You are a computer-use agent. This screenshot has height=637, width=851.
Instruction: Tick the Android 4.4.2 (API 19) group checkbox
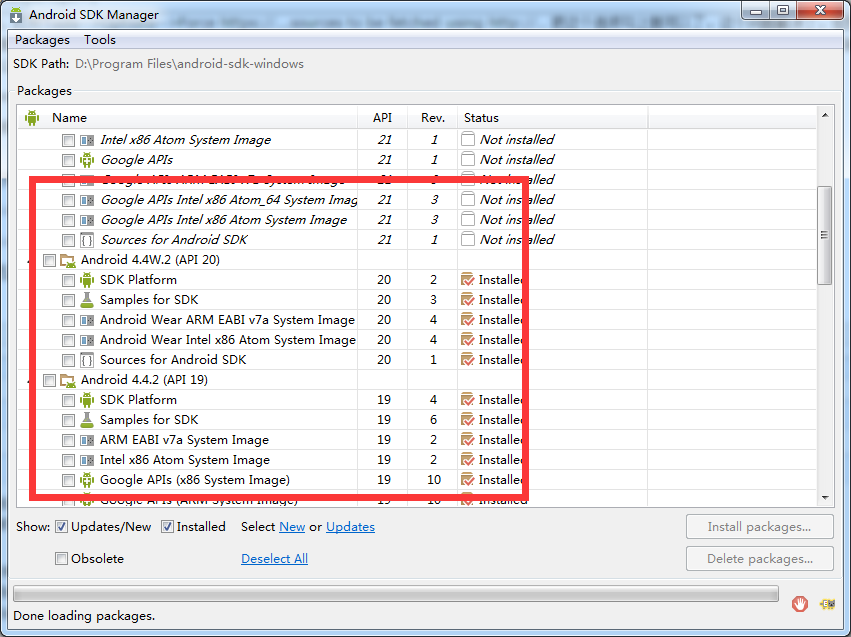pyautogui.click(x=49, y=380)
